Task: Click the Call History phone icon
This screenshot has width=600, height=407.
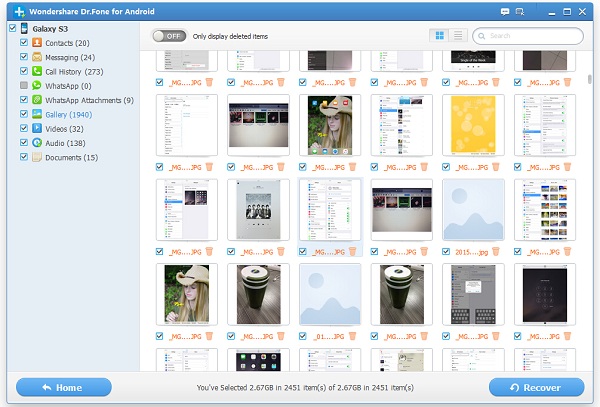Action: [x=37, y=71]
